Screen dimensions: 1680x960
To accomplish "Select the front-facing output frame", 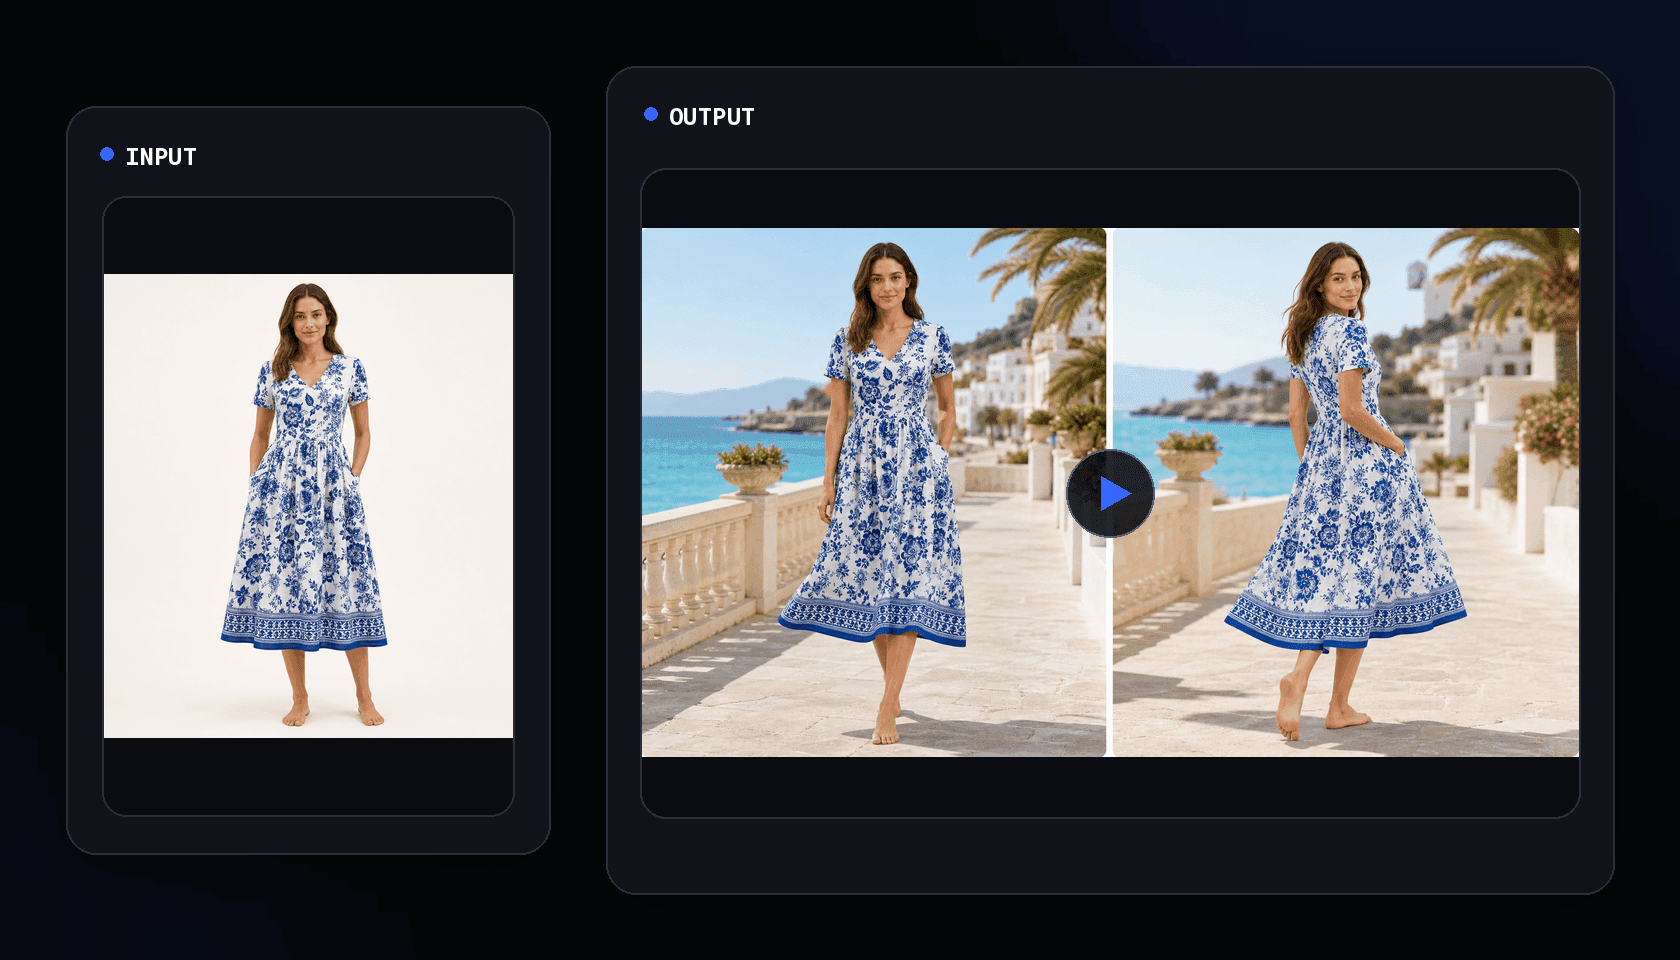I will (x=874, y=492).
